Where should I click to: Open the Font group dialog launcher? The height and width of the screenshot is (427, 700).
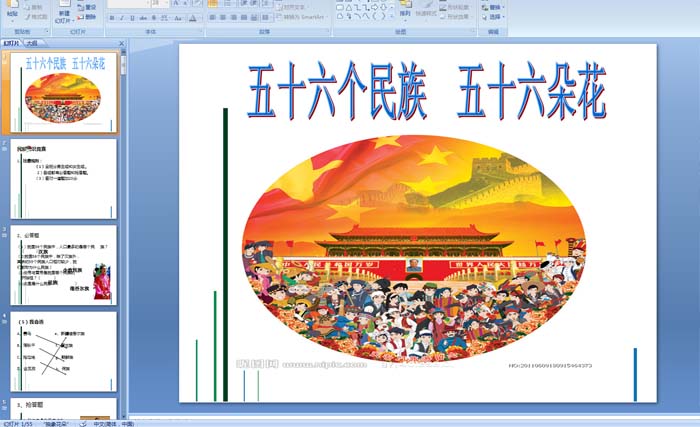[201, 30]
